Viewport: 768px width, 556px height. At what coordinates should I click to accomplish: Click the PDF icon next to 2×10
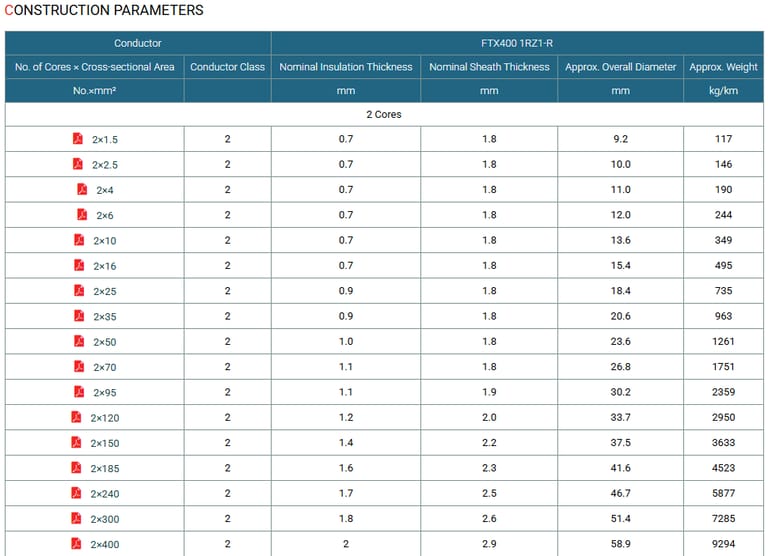click(x=79, y=240)
